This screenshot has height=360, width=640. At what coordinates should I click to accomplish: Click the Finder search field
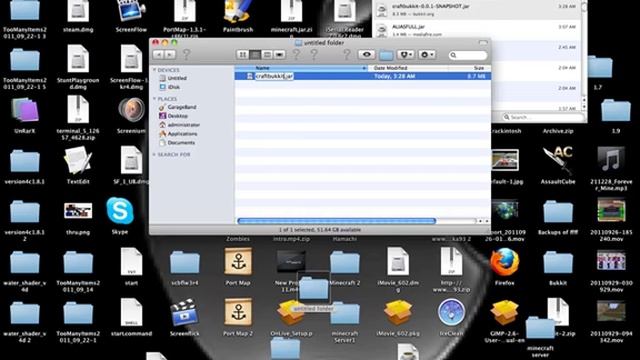[468, 55]
